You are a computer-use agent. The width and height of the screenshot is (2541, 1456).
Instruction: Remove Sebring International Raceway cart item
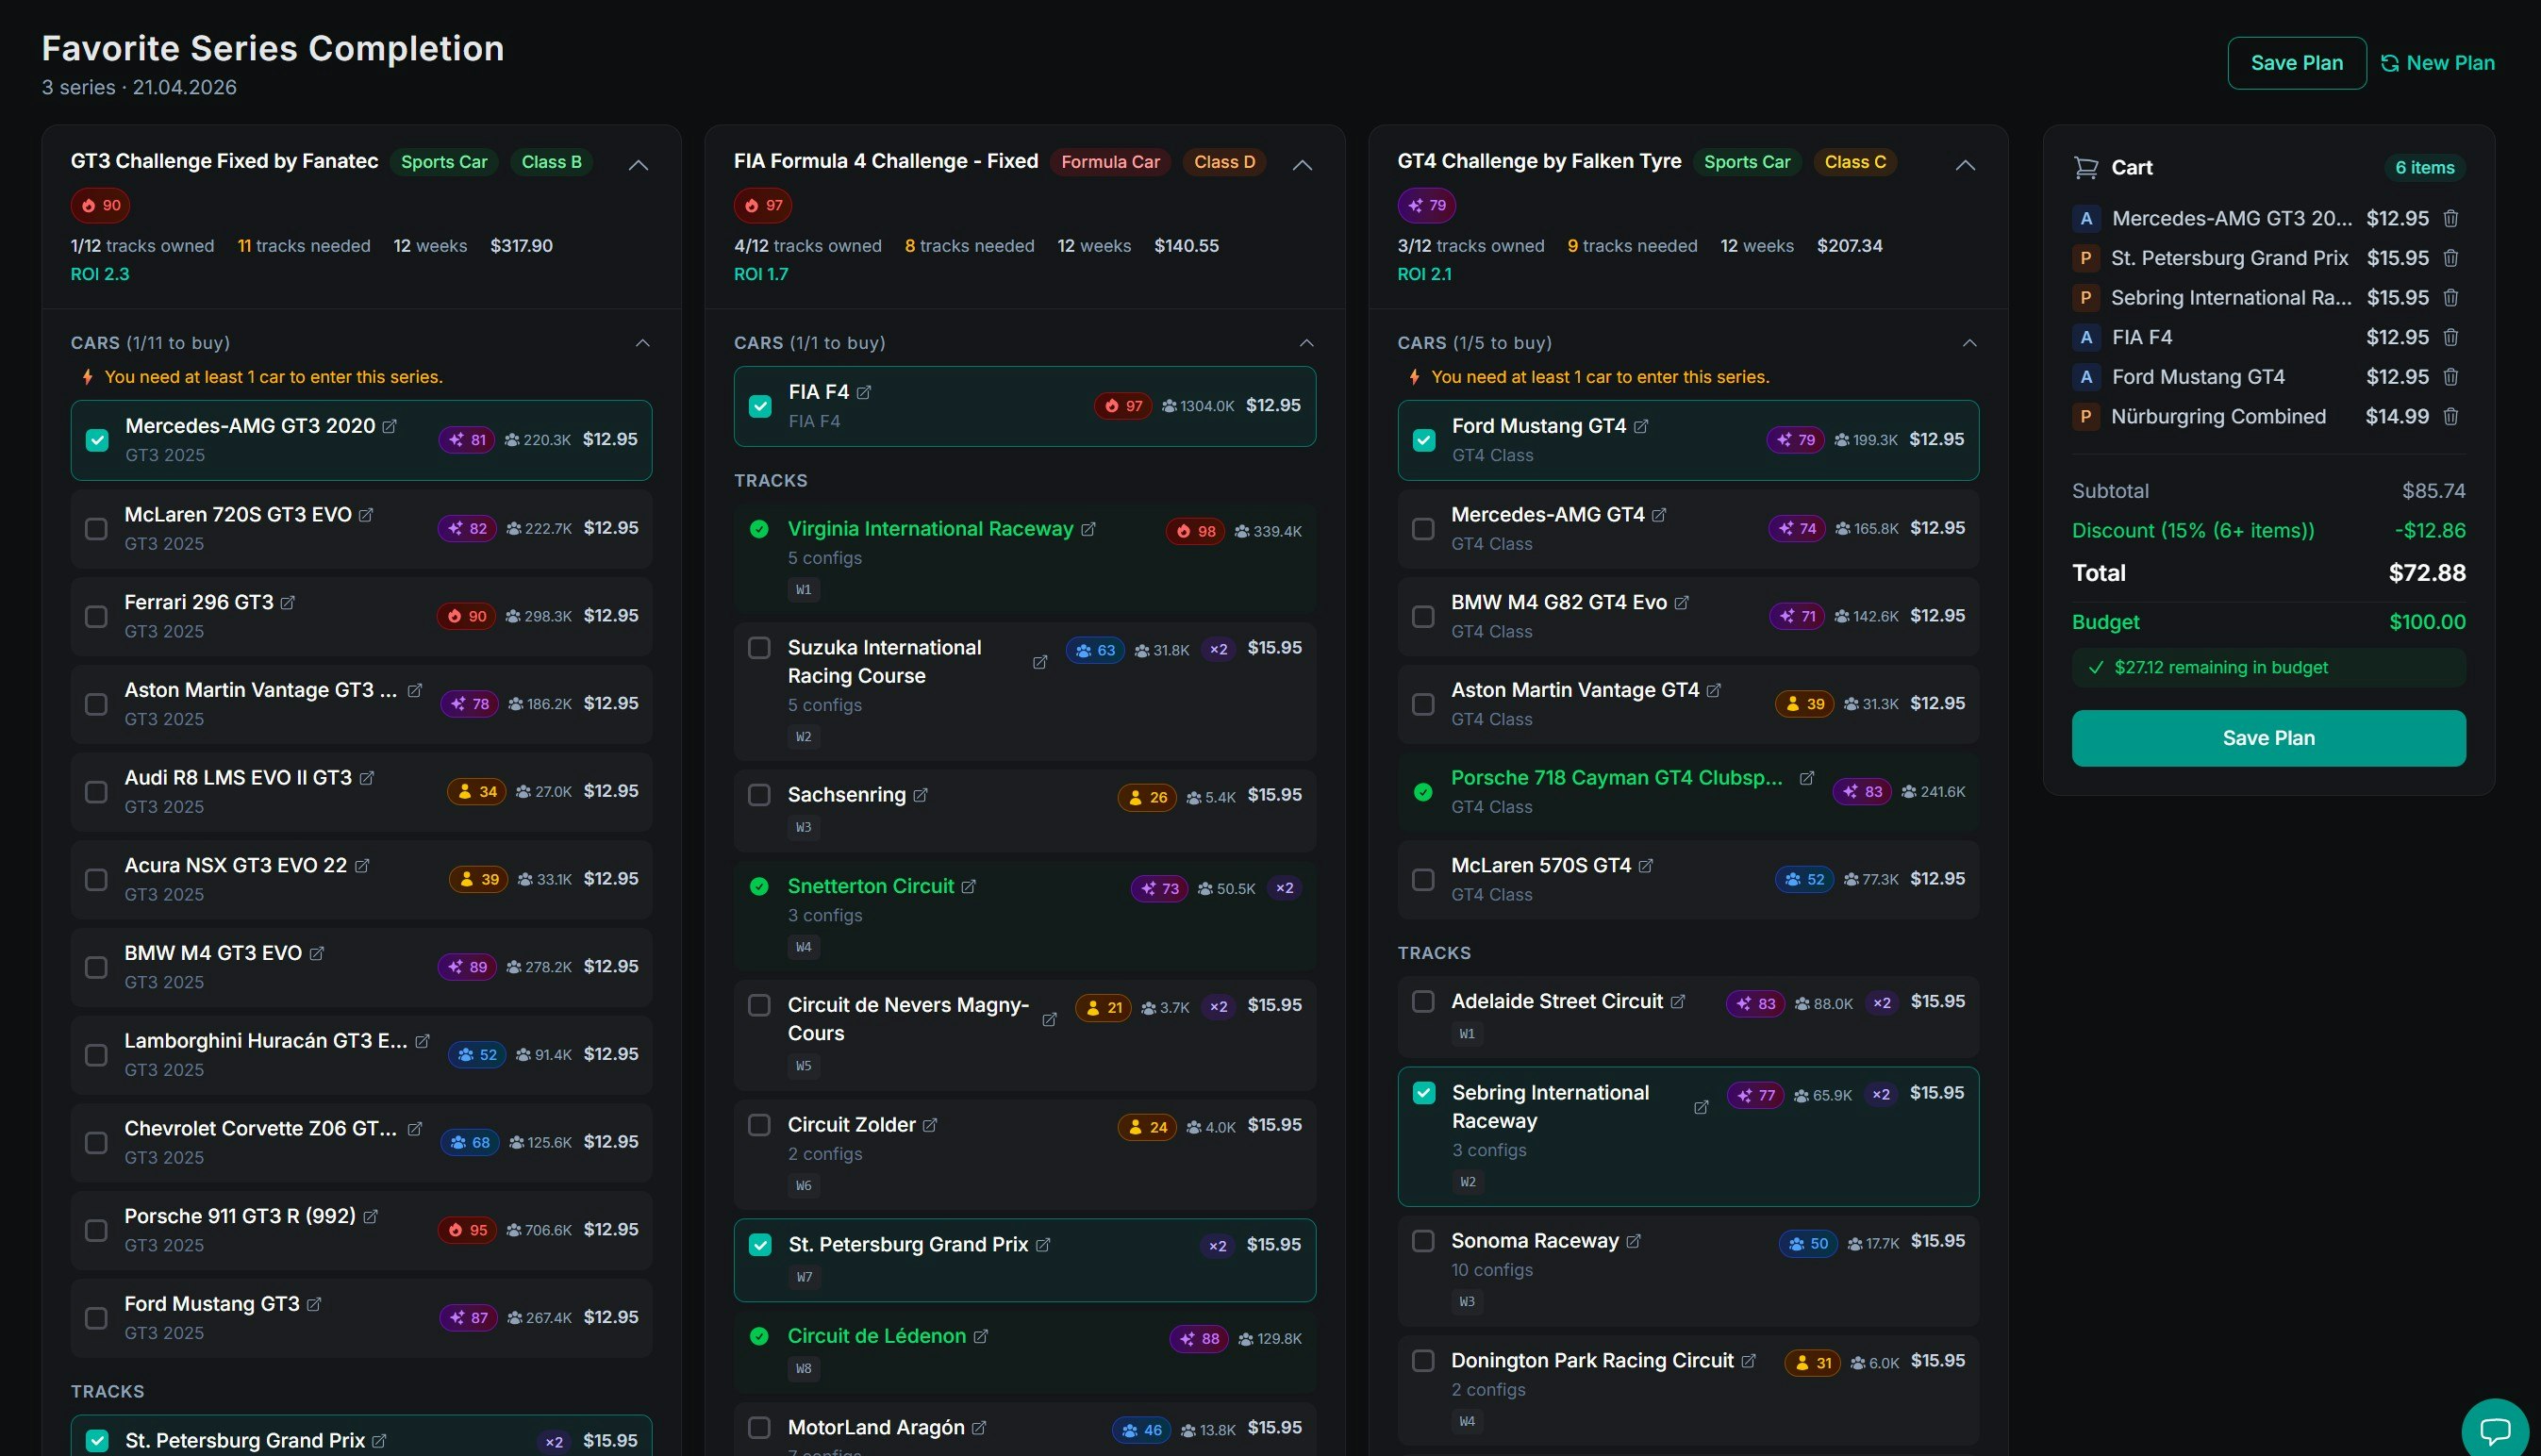tap(2450, 298)
